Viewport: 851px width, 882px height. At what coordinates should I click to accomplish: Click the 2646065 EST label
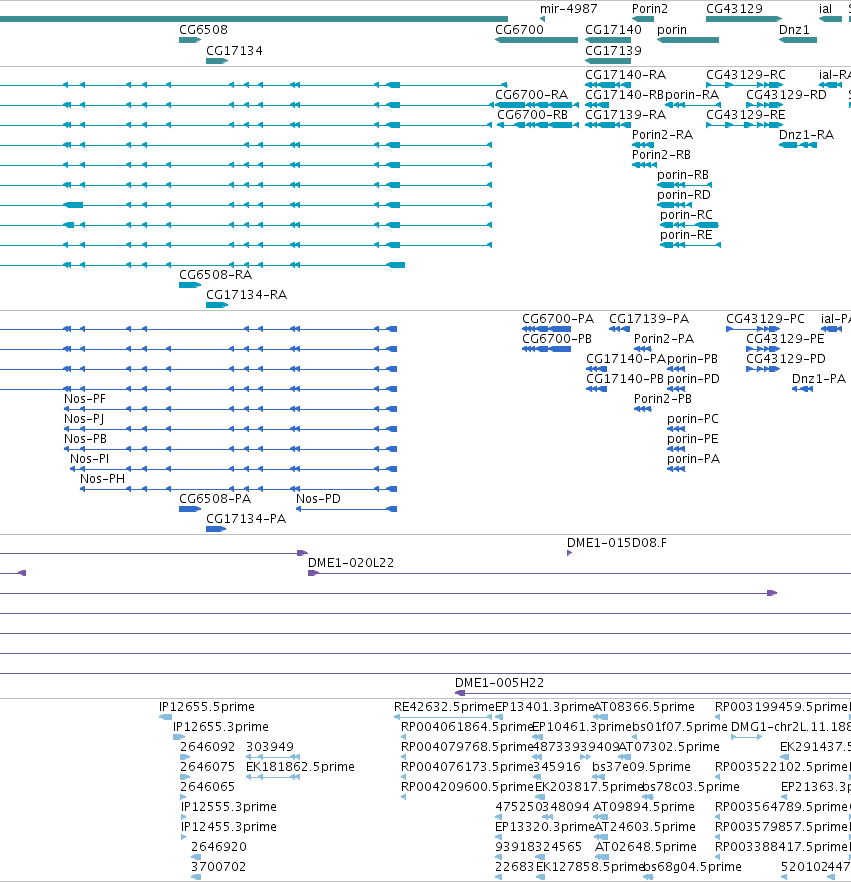pyautogui.click(x=208, y=787)
